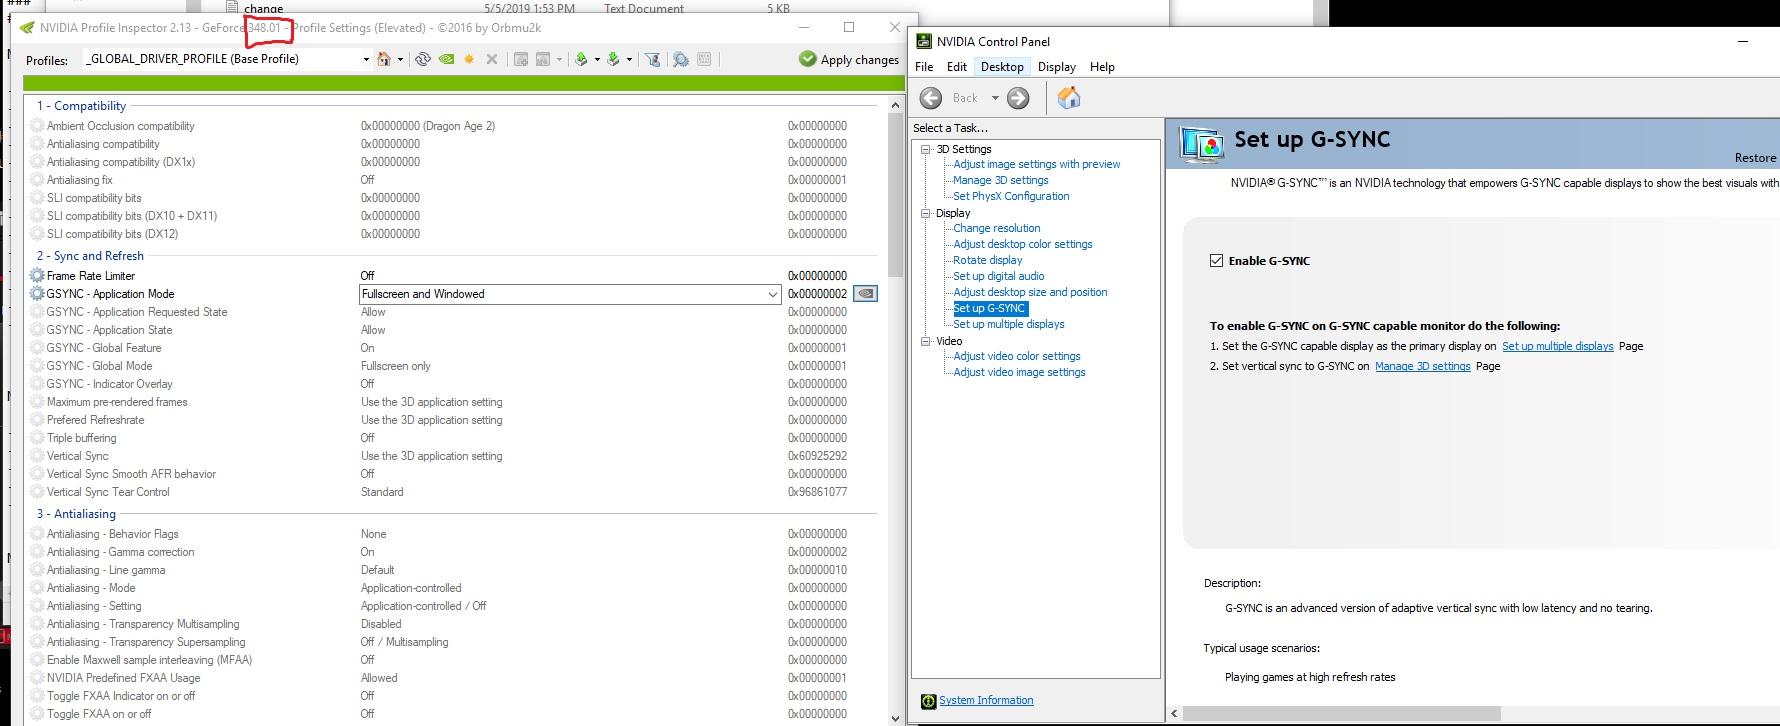Image resolution: width=1780 pixels, height=726 pixels.
Task: Select the Frame Rate Limiter setting row
Action: pos(453,276)
